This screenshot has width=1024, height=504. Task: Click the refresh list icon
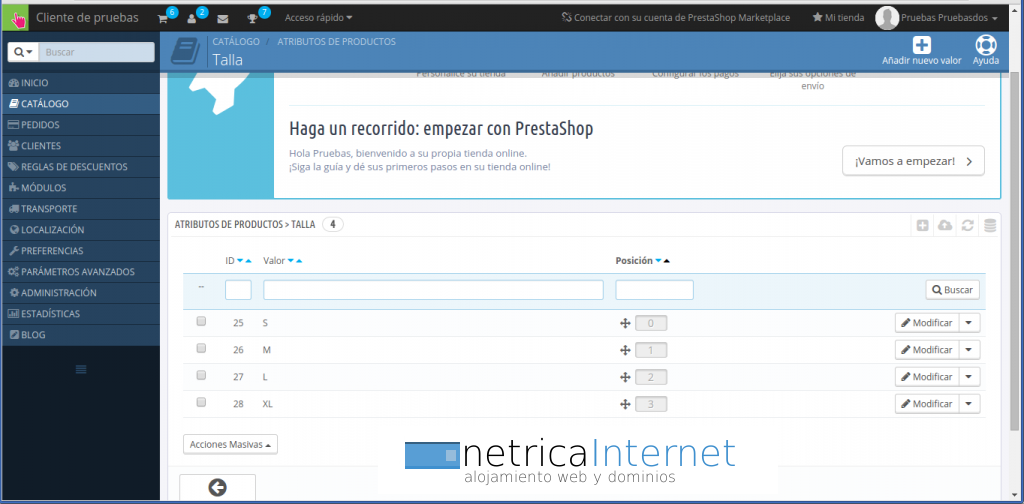[x=968, y=225]
